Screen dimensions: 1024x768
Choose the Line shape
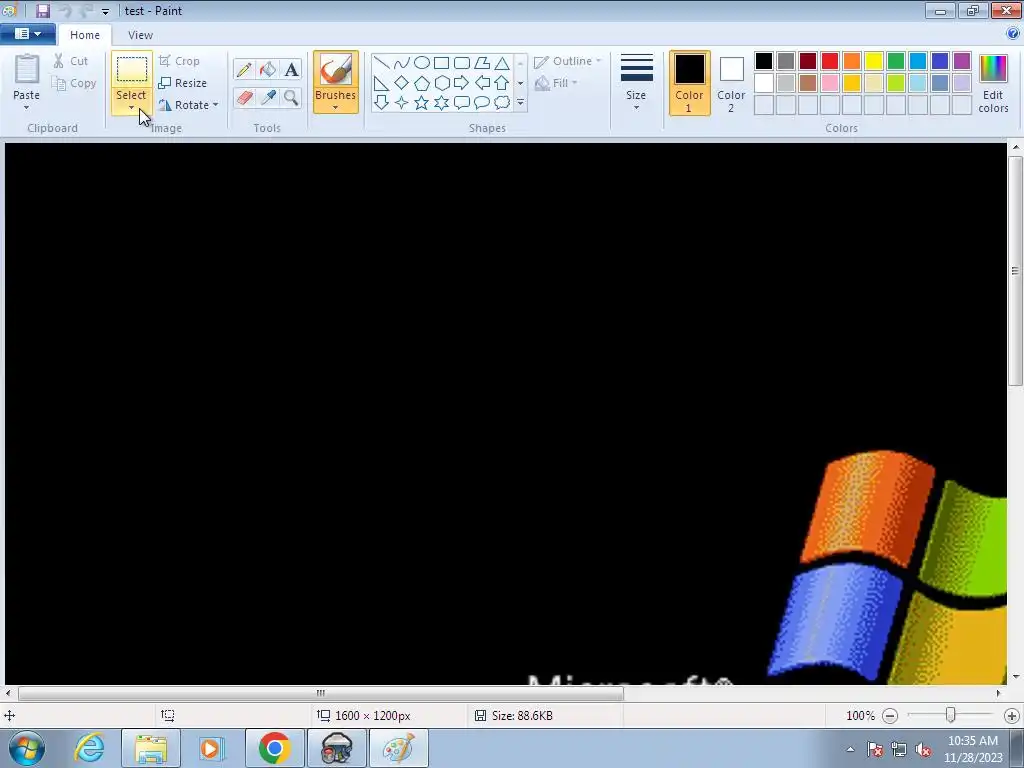point(381,63)
